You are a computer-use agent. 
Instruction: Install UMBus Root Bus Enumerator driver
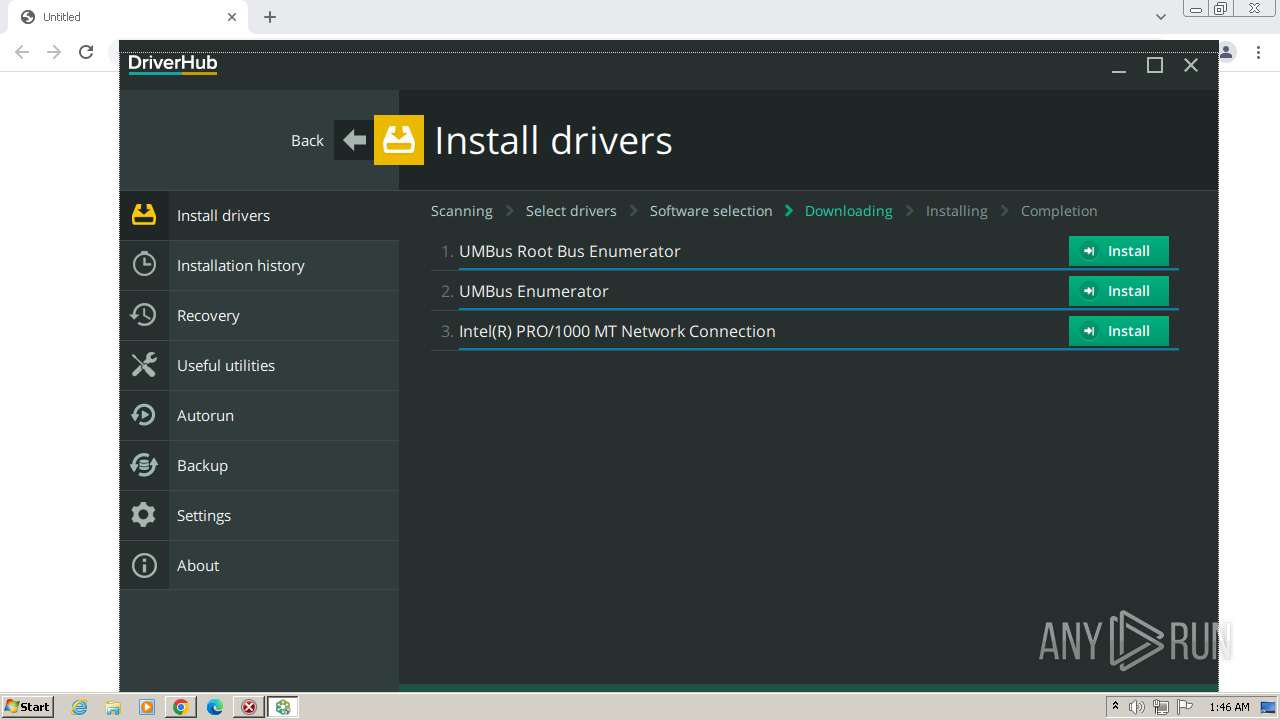tap(1118, 251)
